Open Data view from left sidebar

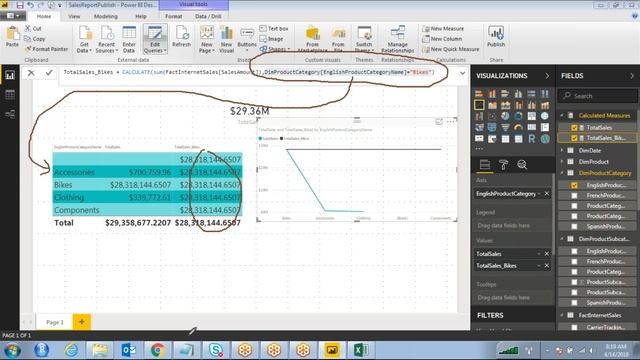(x=10, y=95)
